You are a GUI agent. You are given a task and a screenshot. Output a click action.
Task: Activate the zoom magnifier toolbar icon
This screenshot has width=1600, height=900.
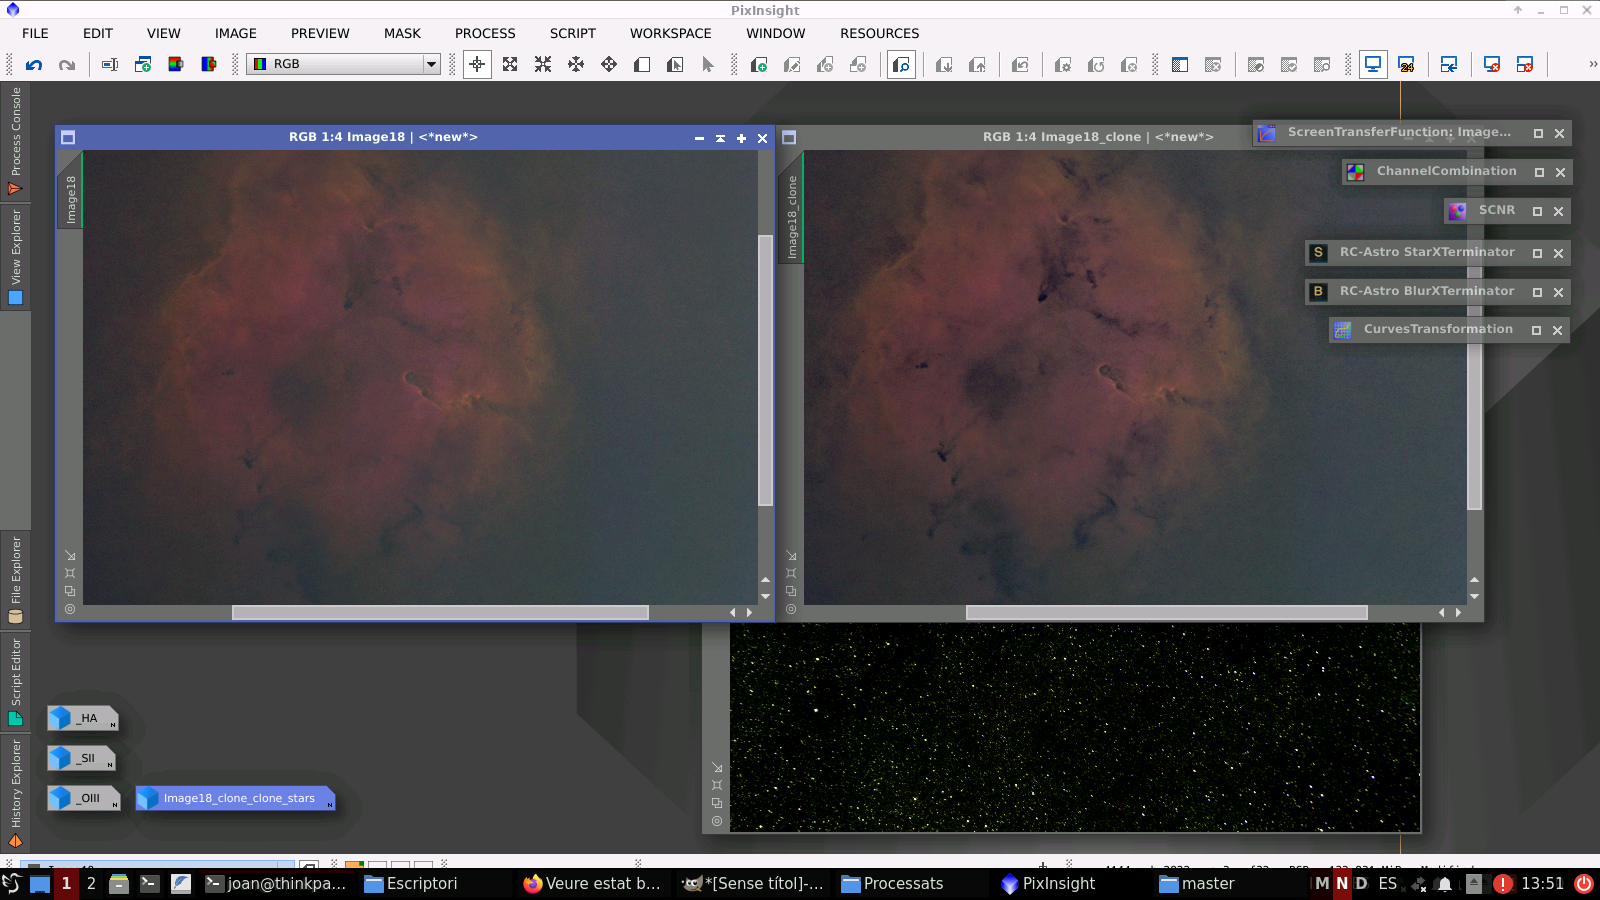(x=900, y=64)
